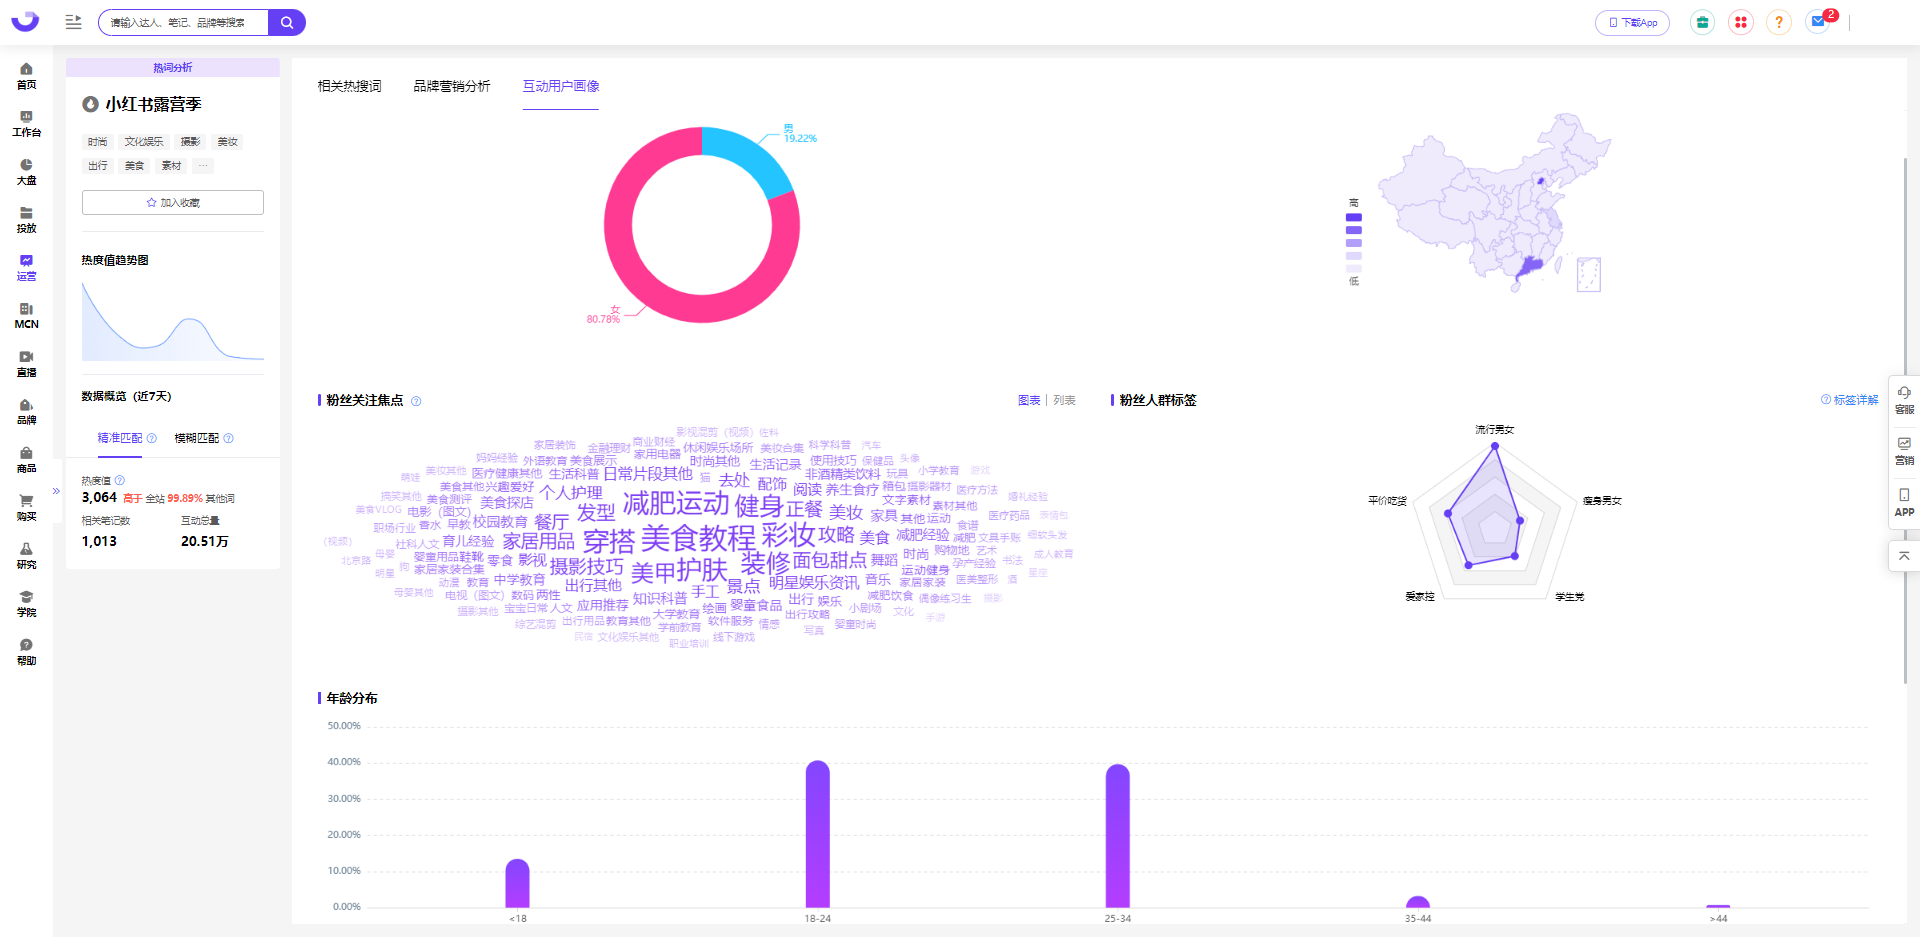Expand more tags with the ellipsis chip

click(x=203, y=166)
